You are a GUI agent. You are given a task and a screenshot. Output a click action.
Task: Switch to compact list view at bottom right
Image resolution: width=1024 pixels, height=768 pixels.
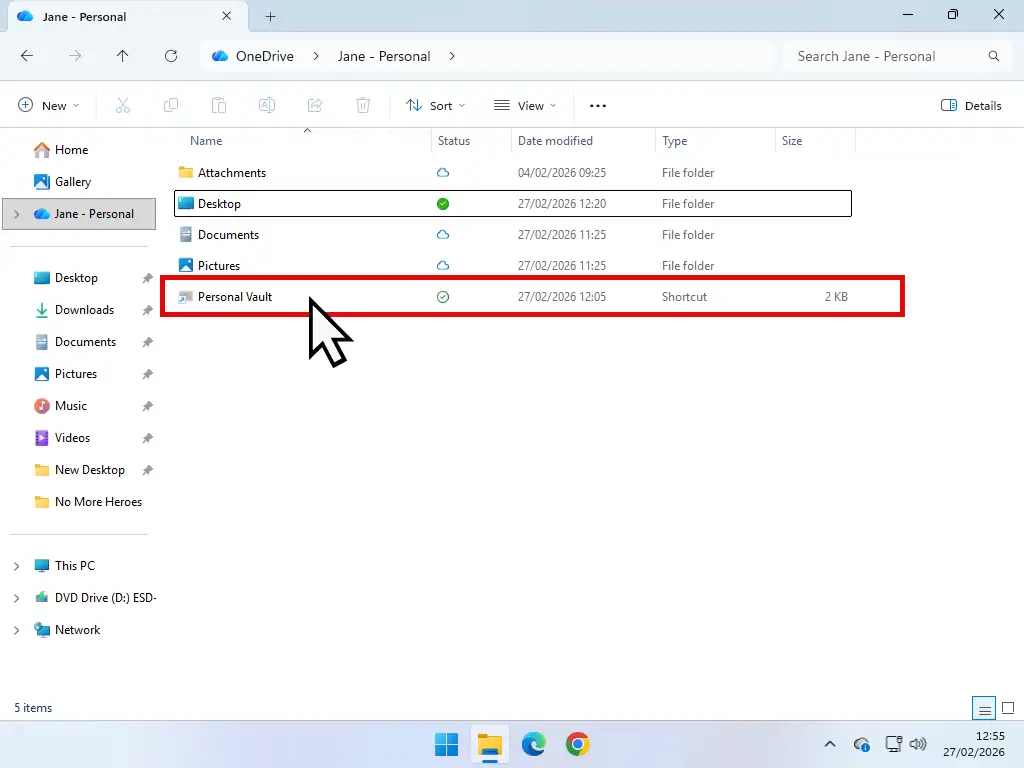tap(984, 707)
